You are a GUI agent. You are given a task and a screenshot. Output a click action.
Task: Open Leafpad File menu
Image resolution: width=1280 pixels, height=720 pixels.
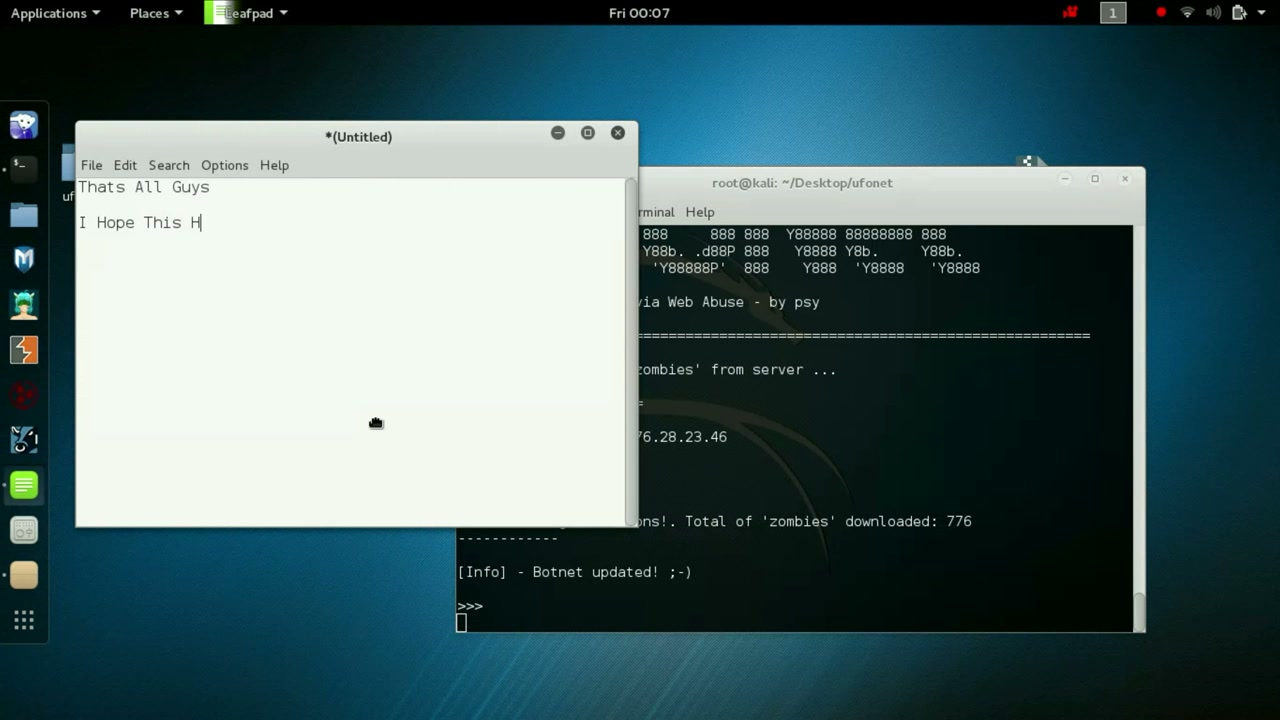[x=91, y=165]
